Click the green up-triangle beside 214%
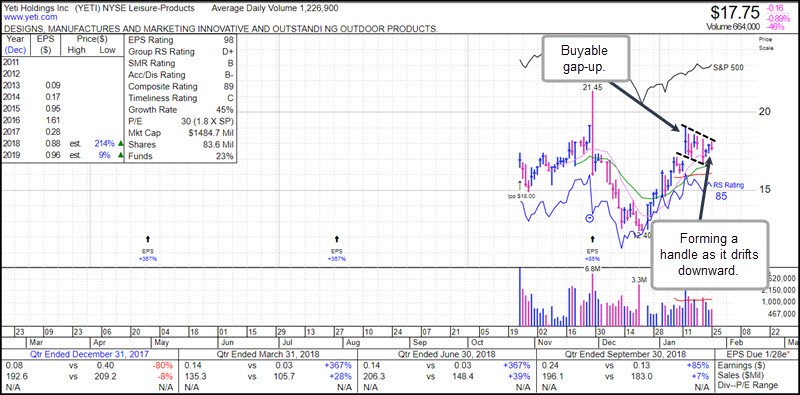Image resolution: width=800 pixels, height=395 pixels. (120, 144)
